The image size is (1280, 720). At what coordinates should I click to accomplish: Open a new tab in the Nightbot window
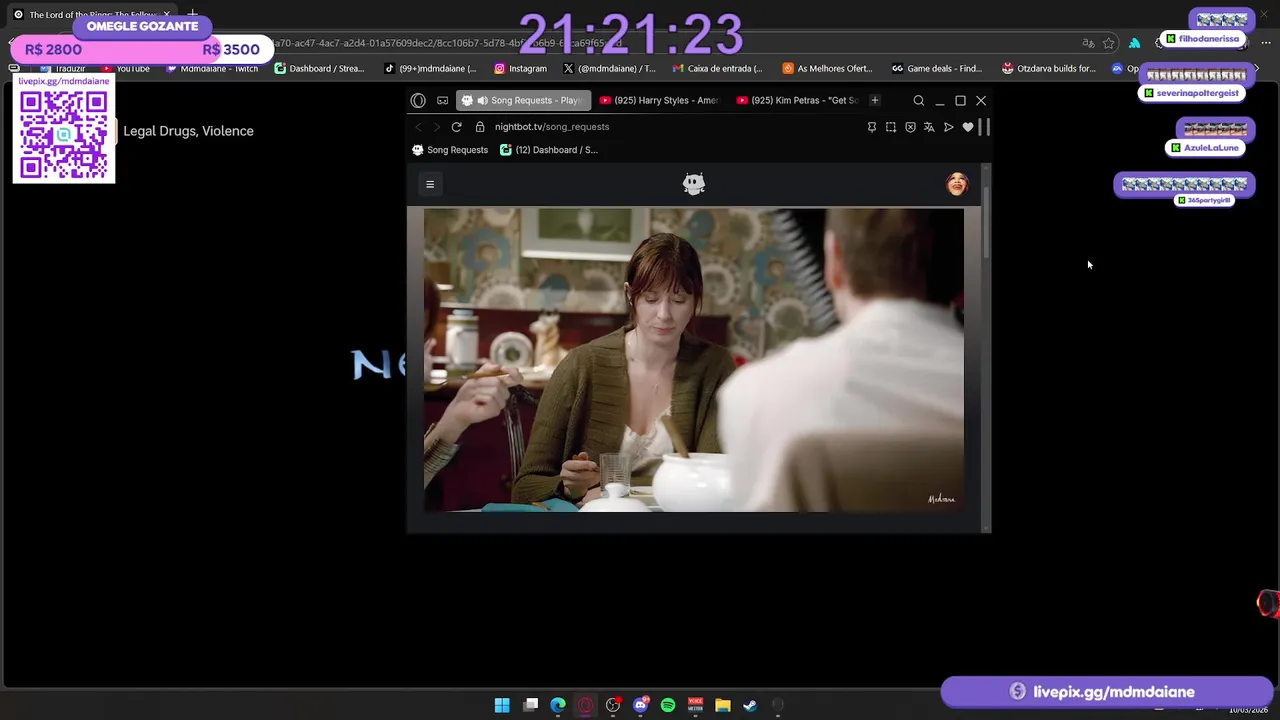(x=875, y=100)
